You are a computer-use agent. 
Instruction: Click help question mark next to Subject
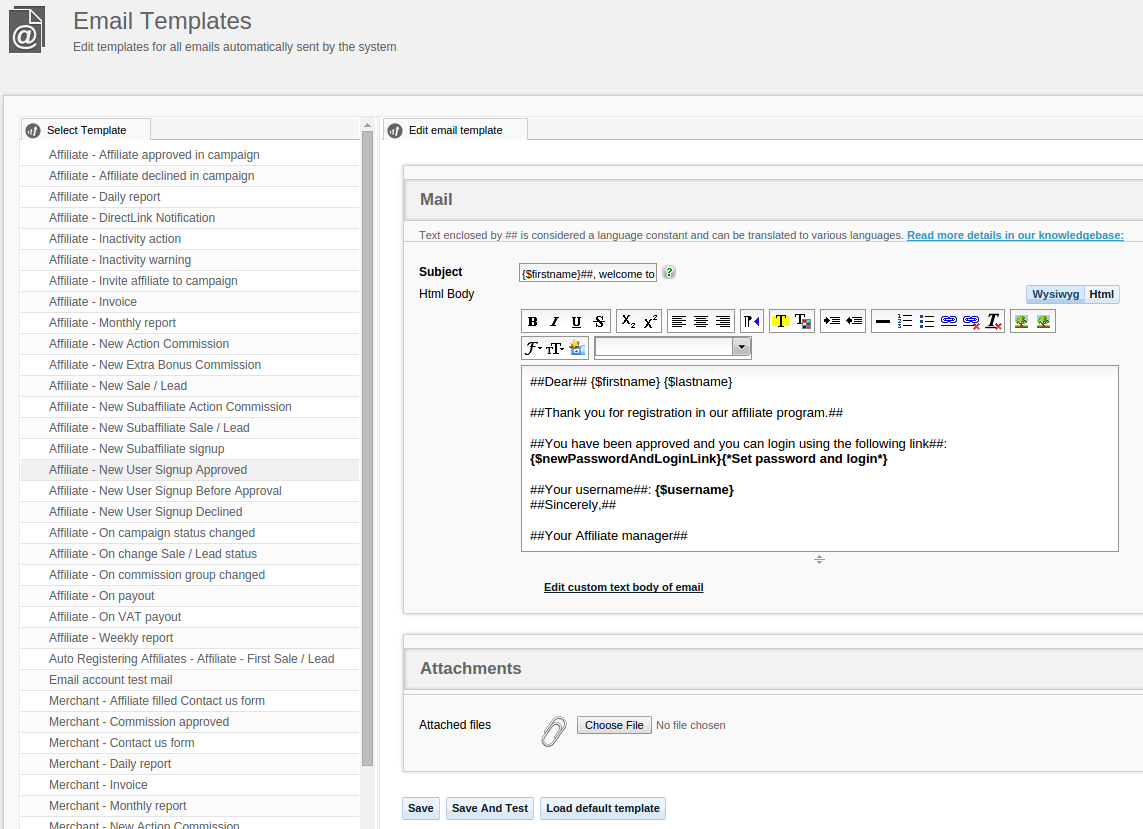pyautogui.click(x=669, y=272)
